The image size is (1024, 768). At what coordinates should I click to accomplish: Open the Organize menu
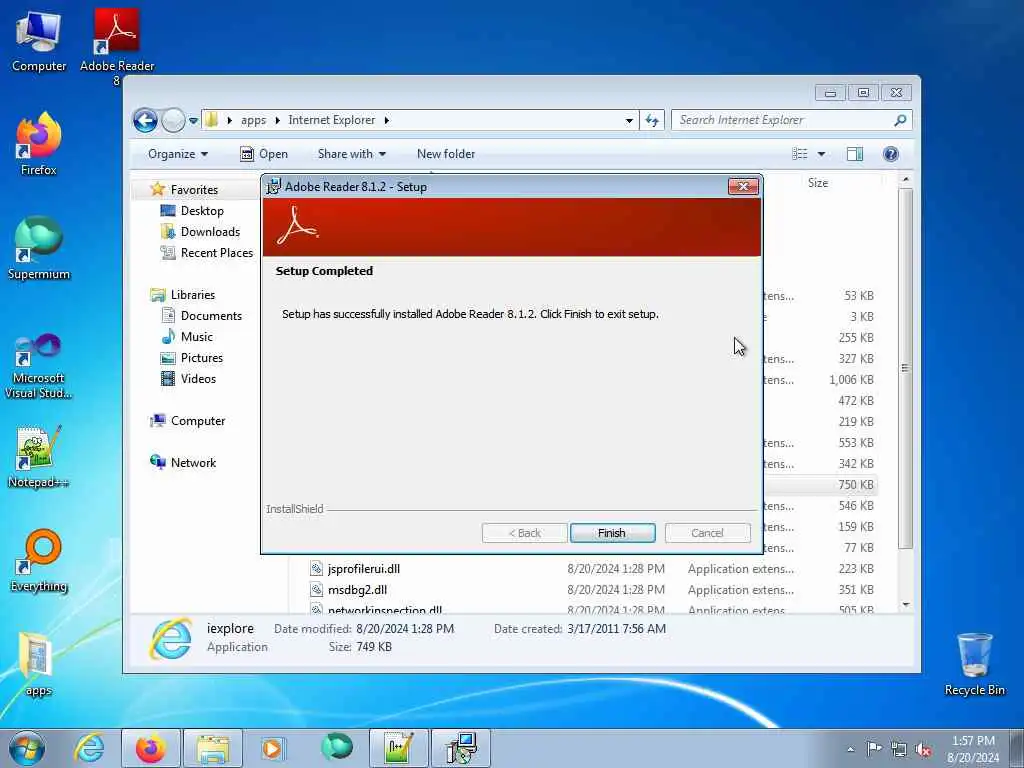tap(178, 154)
